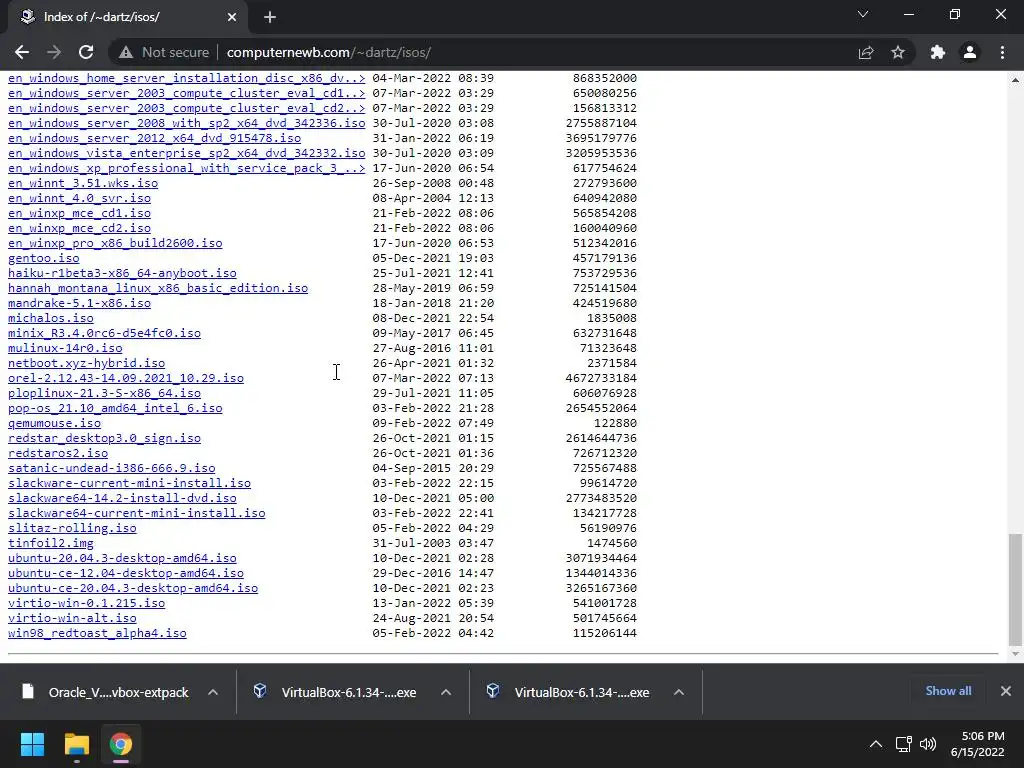Download en_winxp_mce_cd2.iso
This screenshot has width=1024, height=768.
pyautogui.click(x=79, y=228)
